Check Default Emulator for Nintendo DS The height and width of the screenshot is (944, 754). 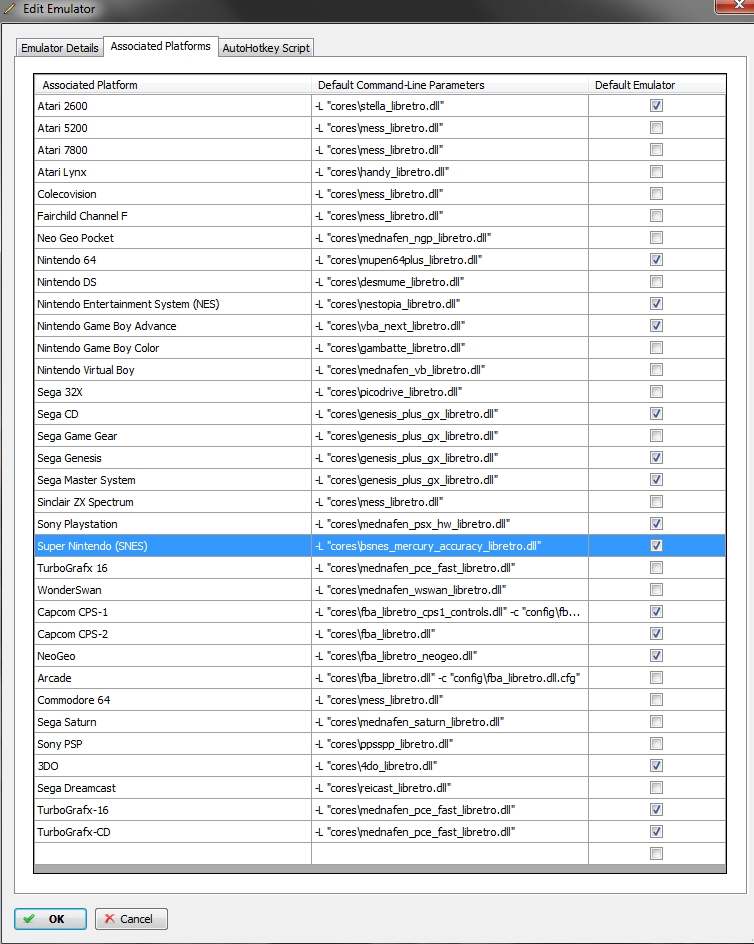coord(656,282)
